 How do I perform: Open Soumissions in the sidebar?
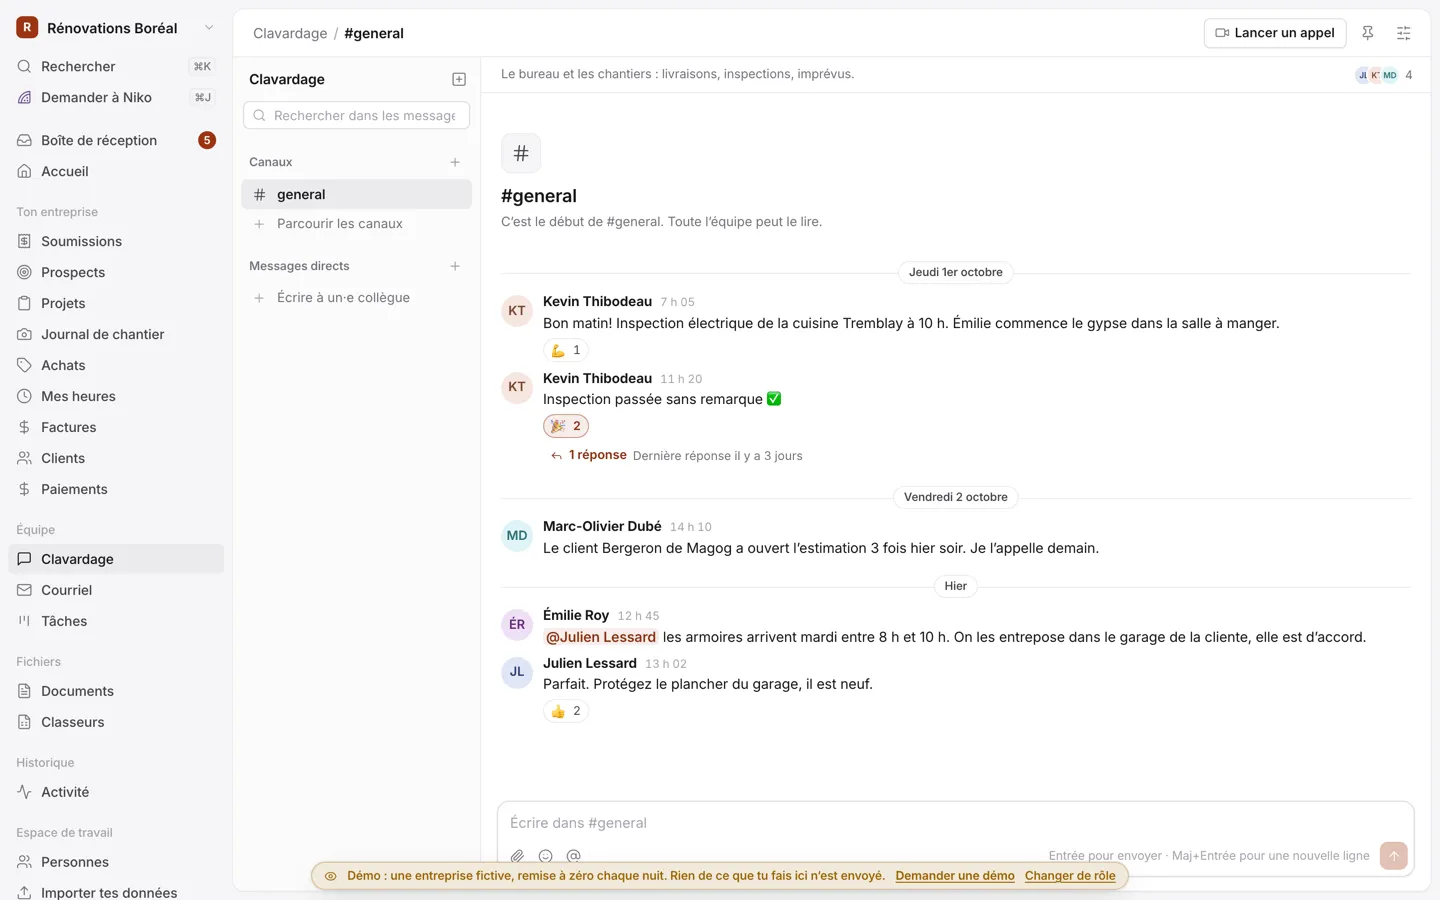coord(116,241)
